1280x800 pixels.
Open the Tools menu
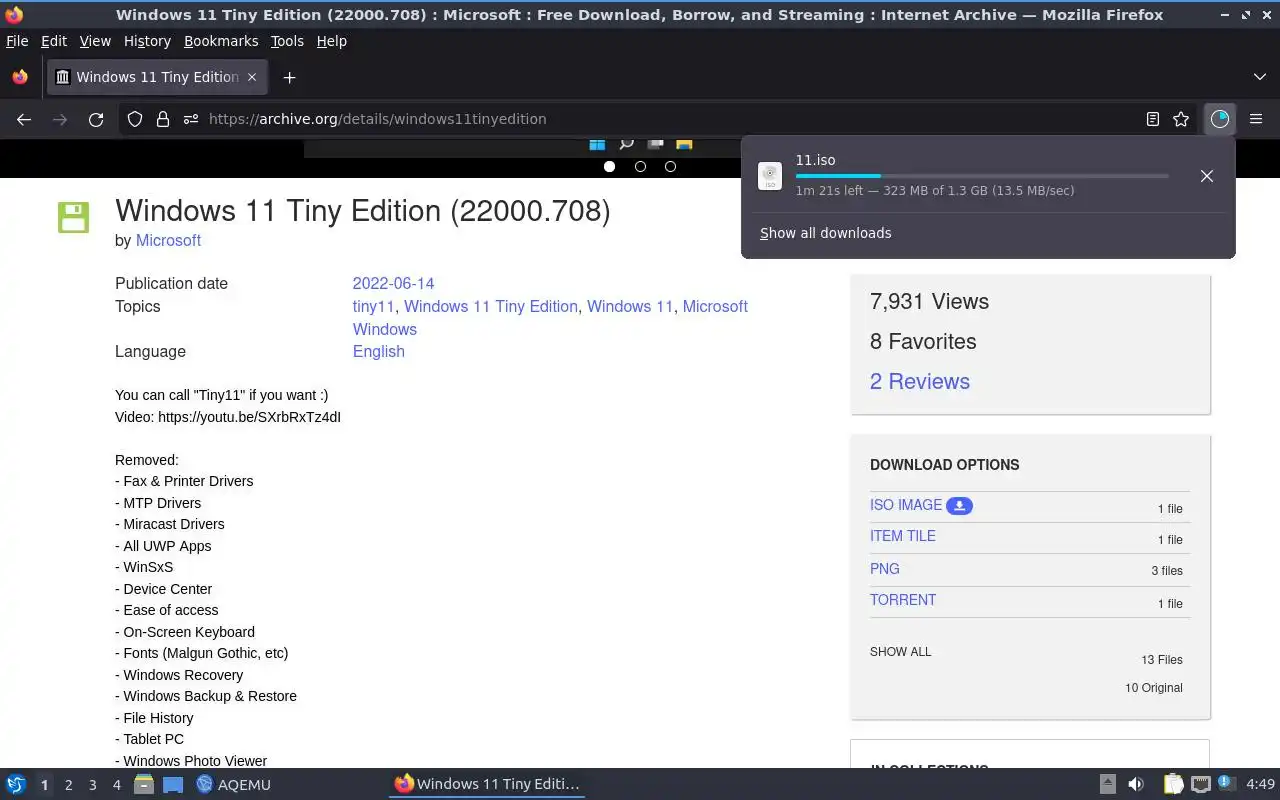287,41
